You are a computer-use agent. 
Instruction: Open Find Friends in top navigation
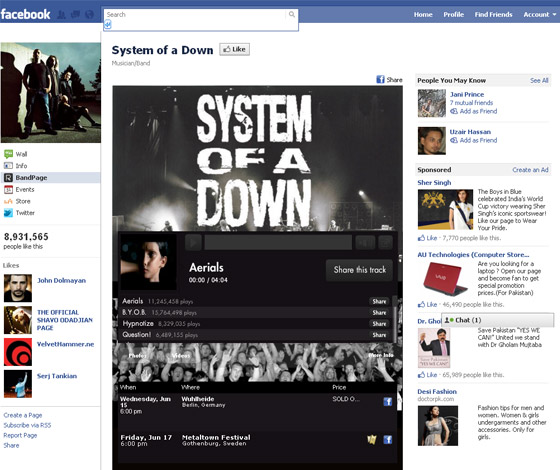pos(493,15)
